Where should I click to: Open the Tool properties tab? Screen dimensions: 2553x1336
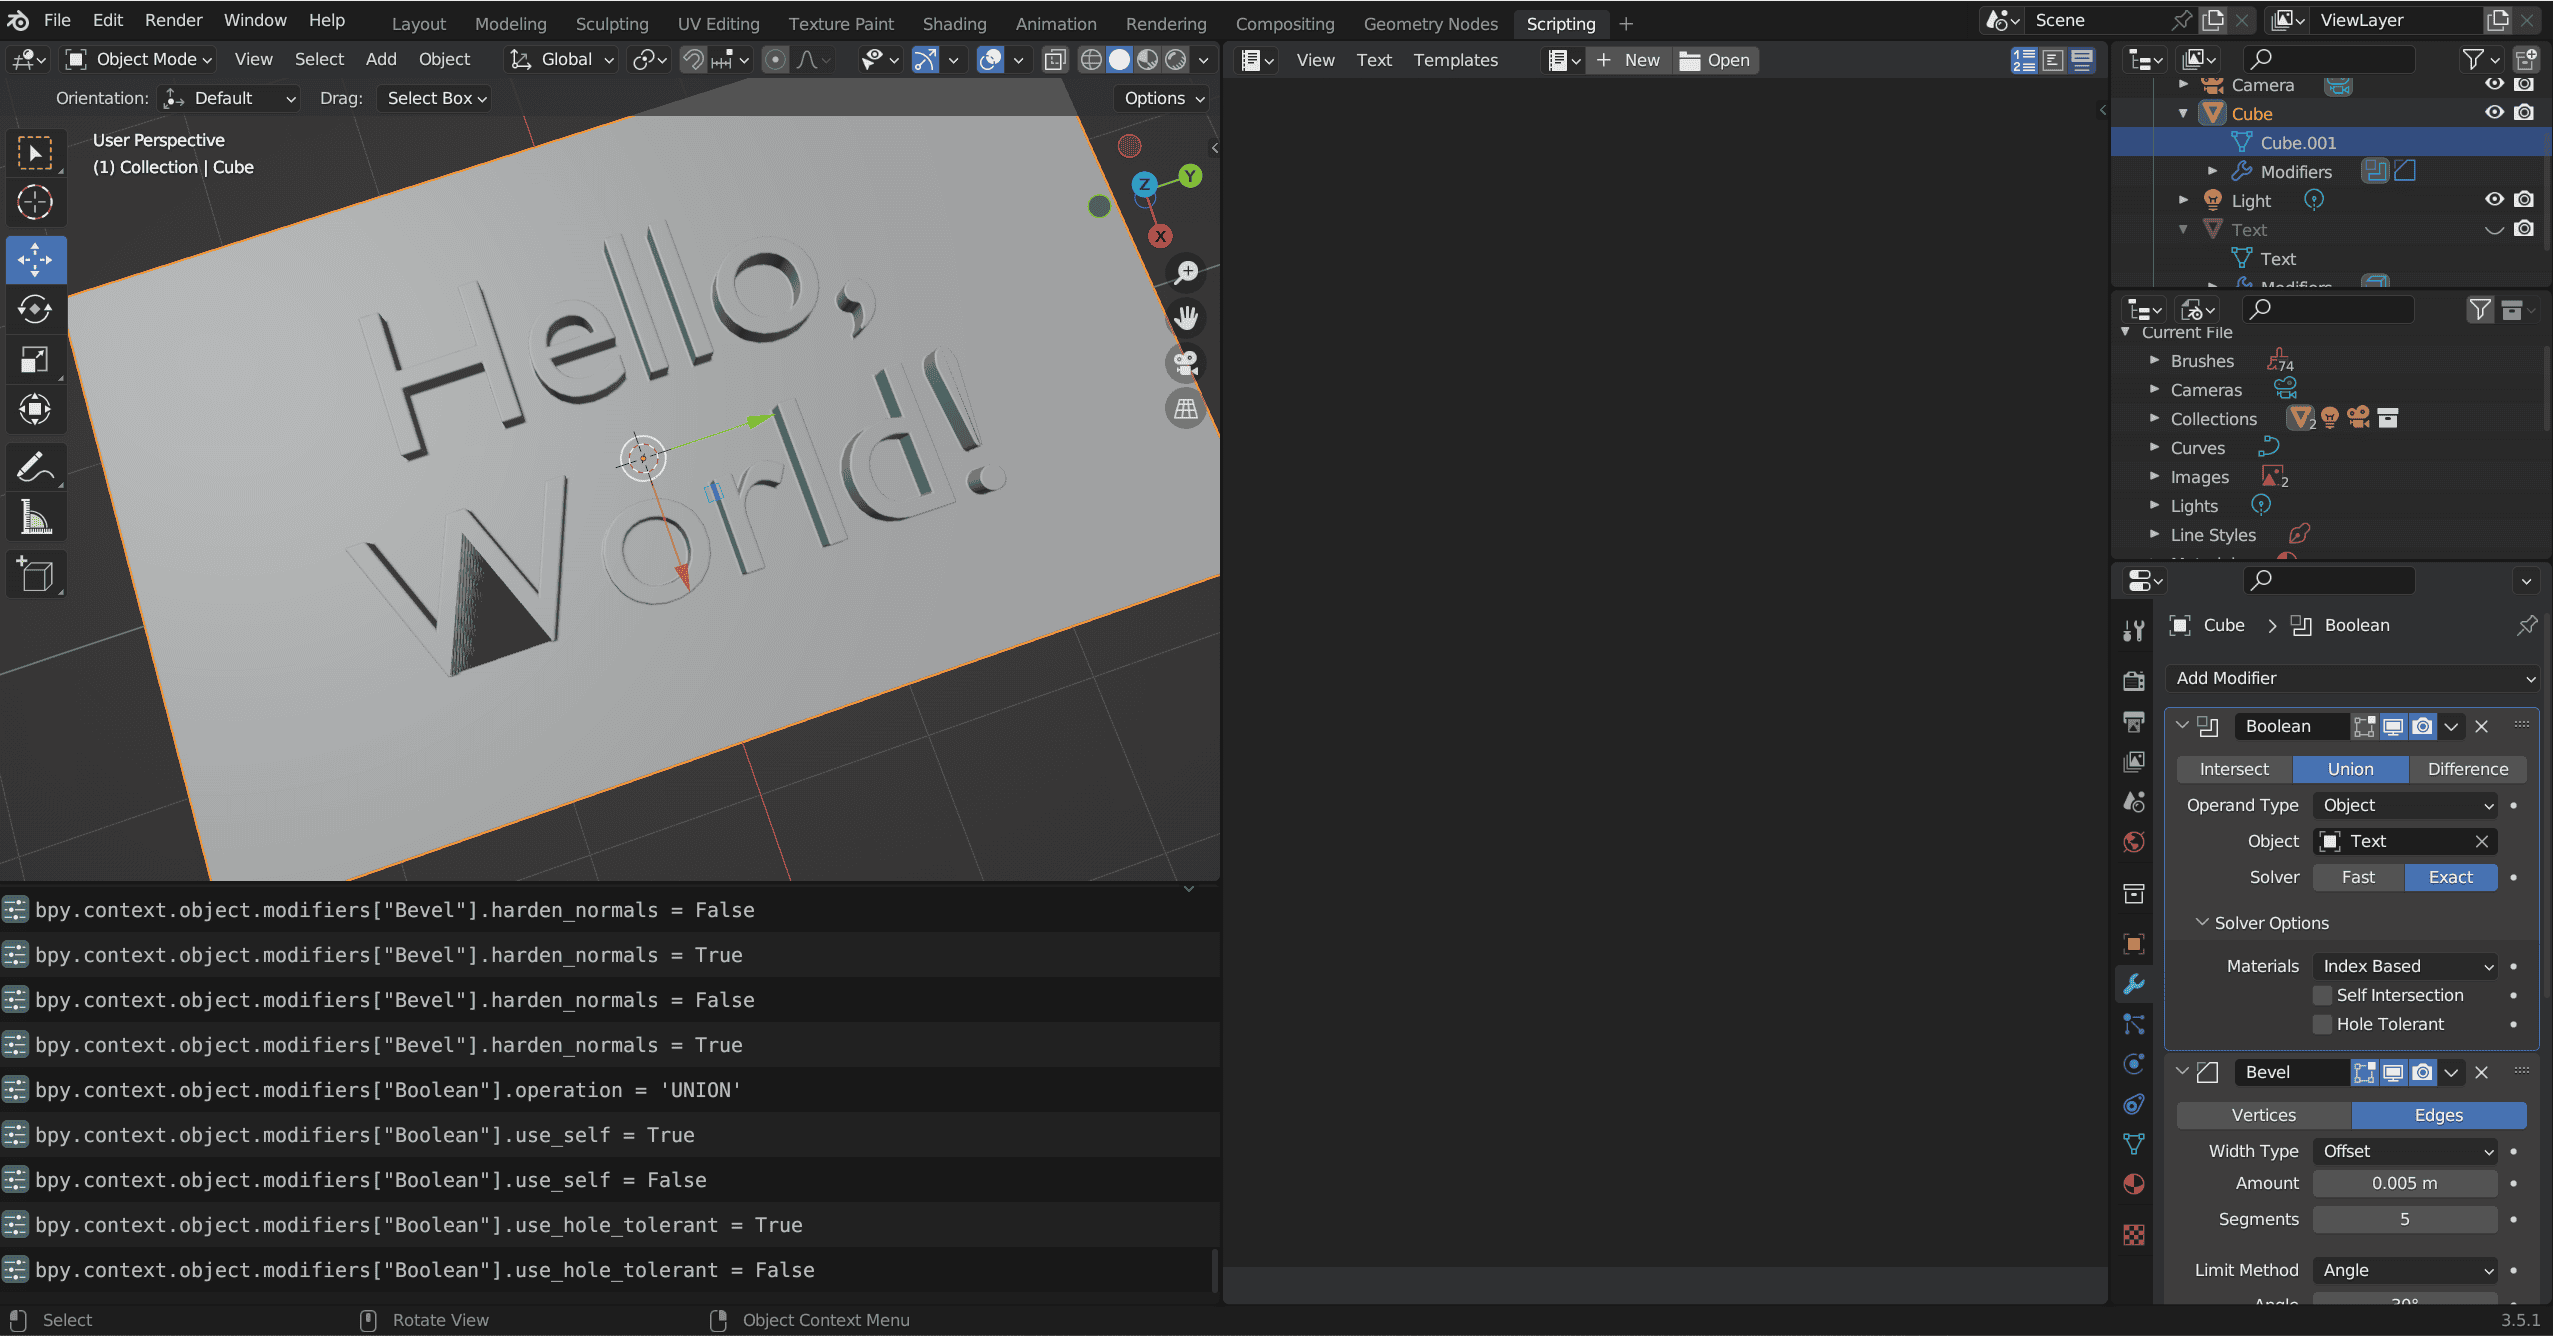point(2134,630)
